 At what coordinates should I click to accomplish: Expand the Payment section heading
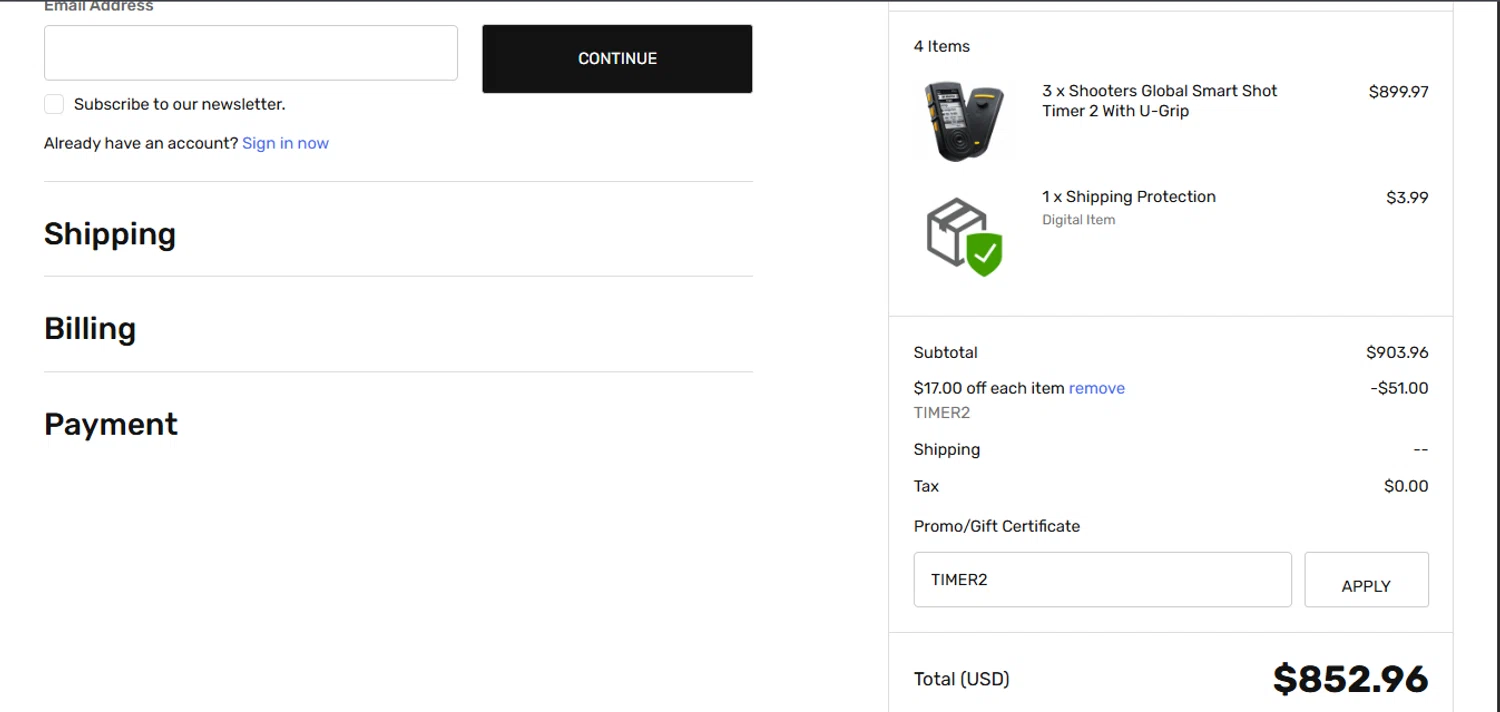coord(111,424)
